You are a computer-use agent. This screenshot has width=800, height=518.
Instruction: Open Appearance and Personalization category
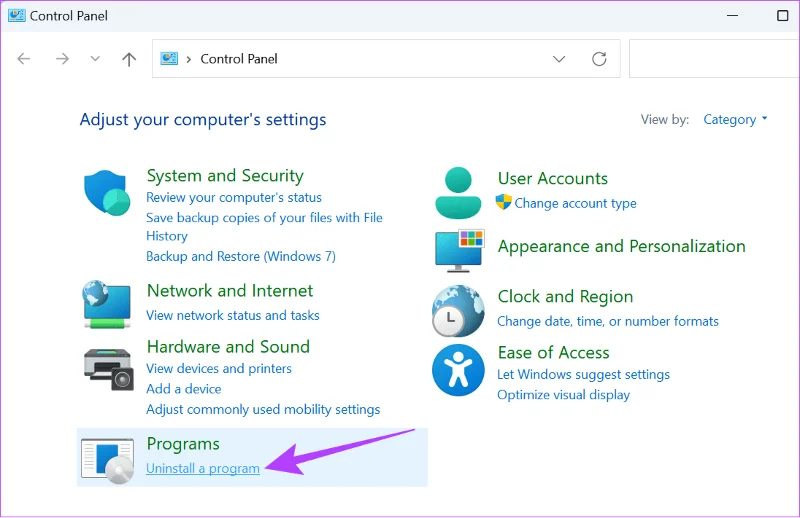click(x=621, y=246)
